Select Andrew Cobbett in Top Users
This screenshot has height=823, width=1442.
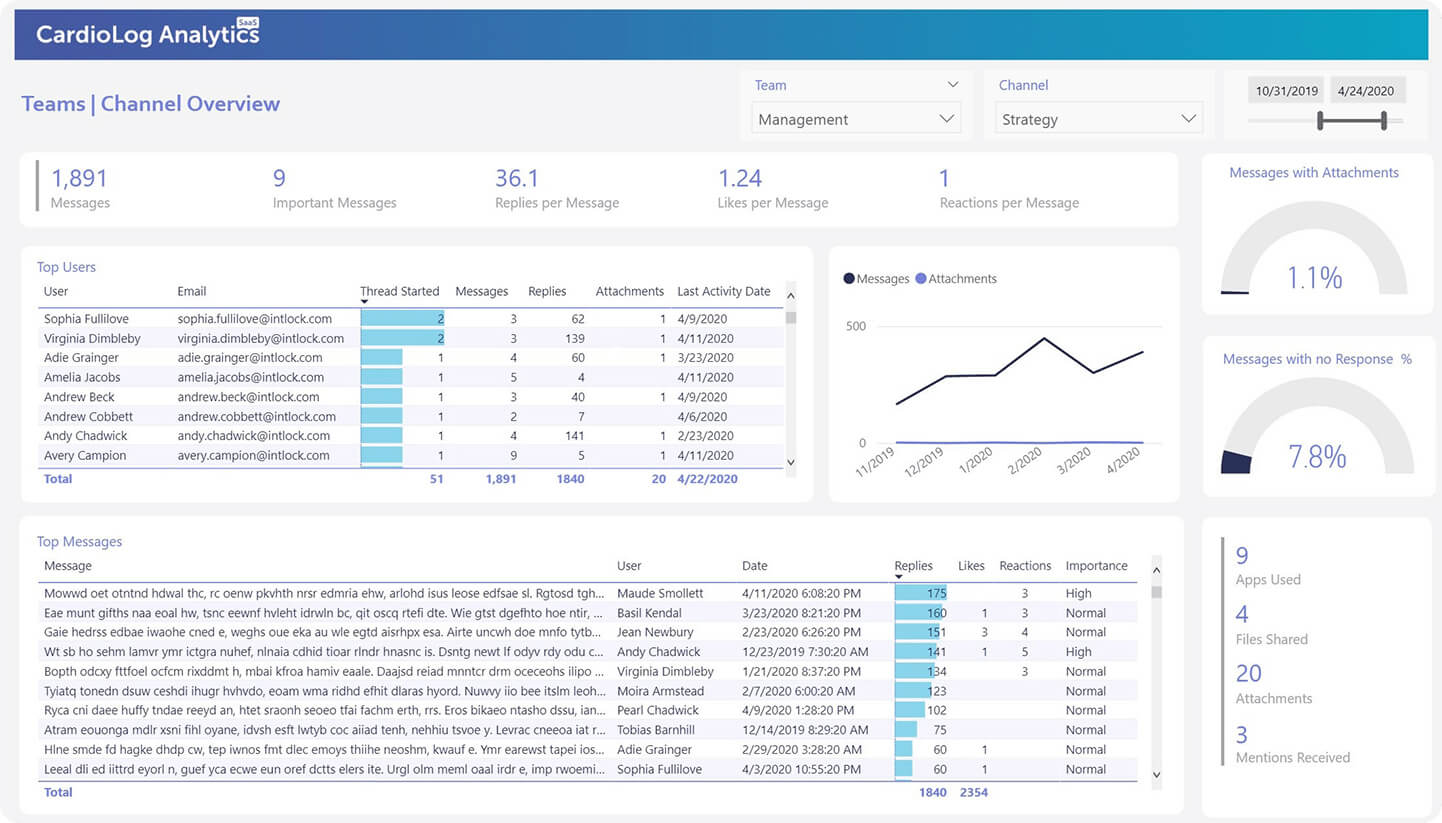(x=88, y=416)
